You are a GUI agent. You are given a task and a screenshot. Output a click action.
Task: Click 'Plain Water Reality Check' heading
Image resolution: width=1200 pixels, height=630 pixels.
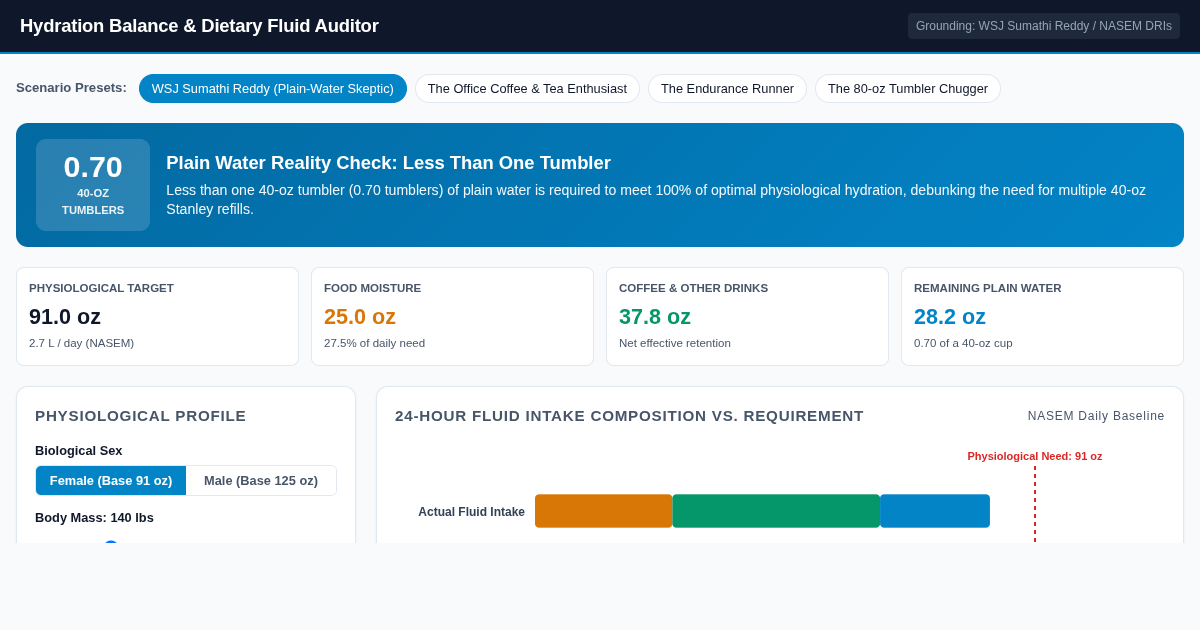click(x=388, y=163)
